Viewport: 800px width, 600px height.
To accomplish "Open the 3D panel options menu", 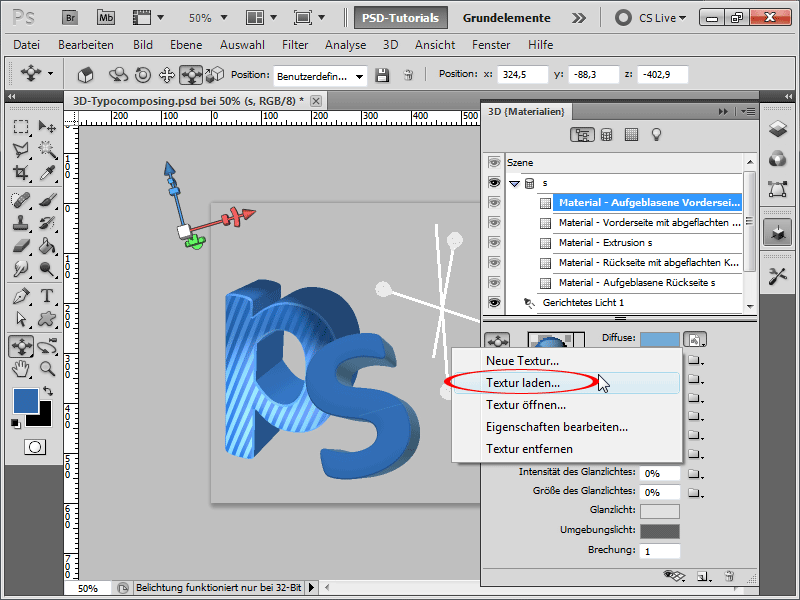I will click(x=748, y=111).
